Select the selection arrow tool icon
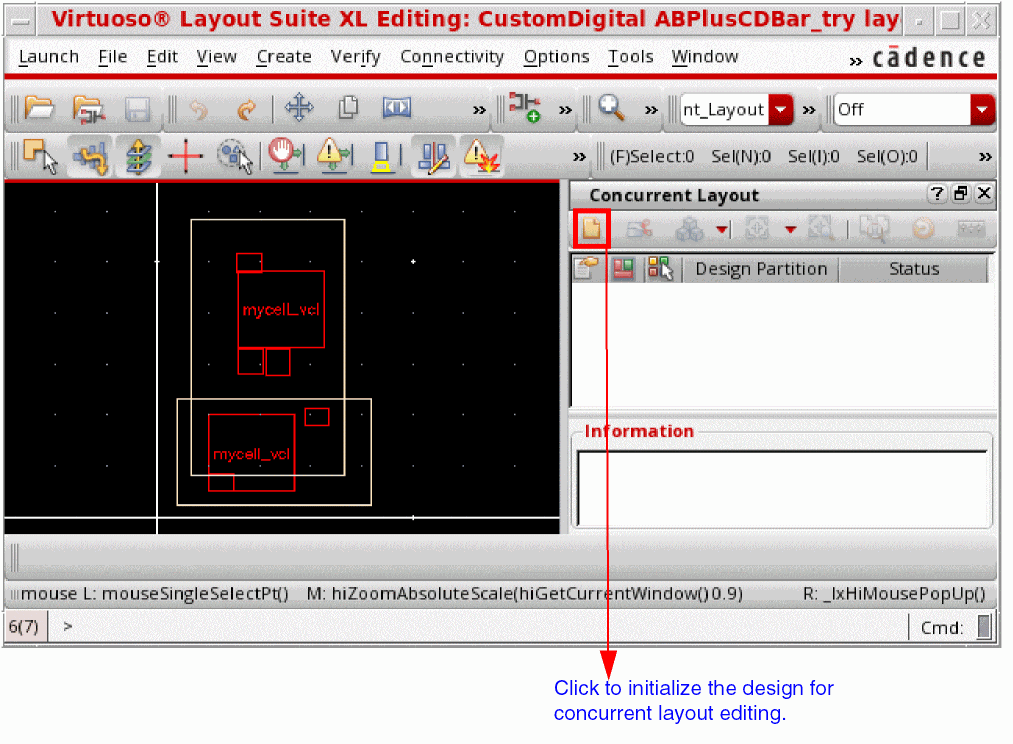 (41, 156)
